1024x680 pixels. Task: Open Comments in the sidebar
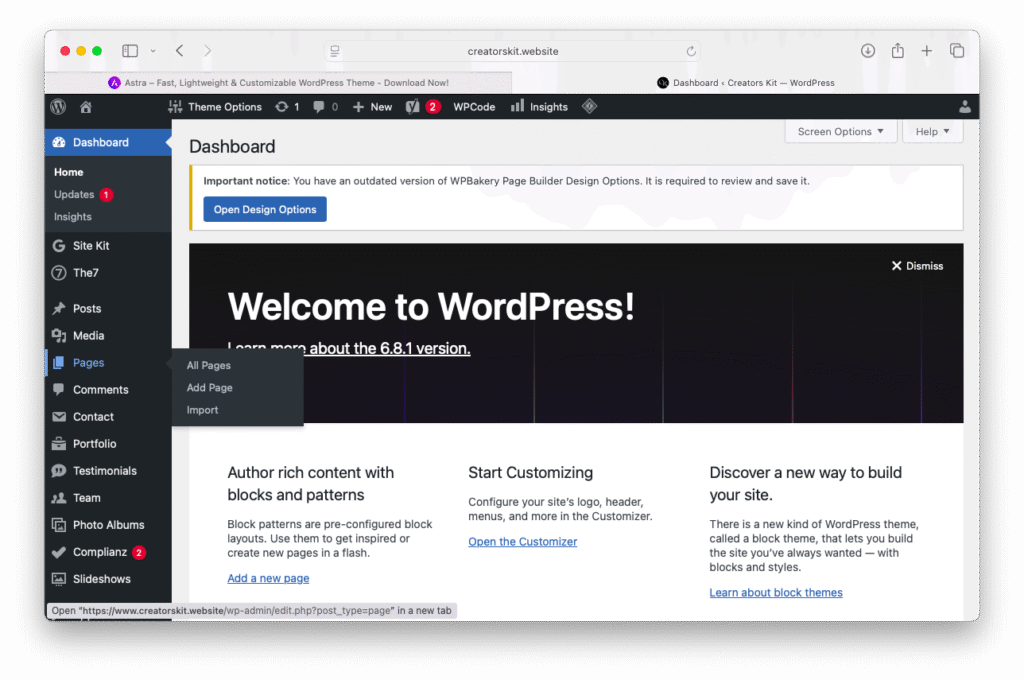pyautogui.click(x=108, y=389)
